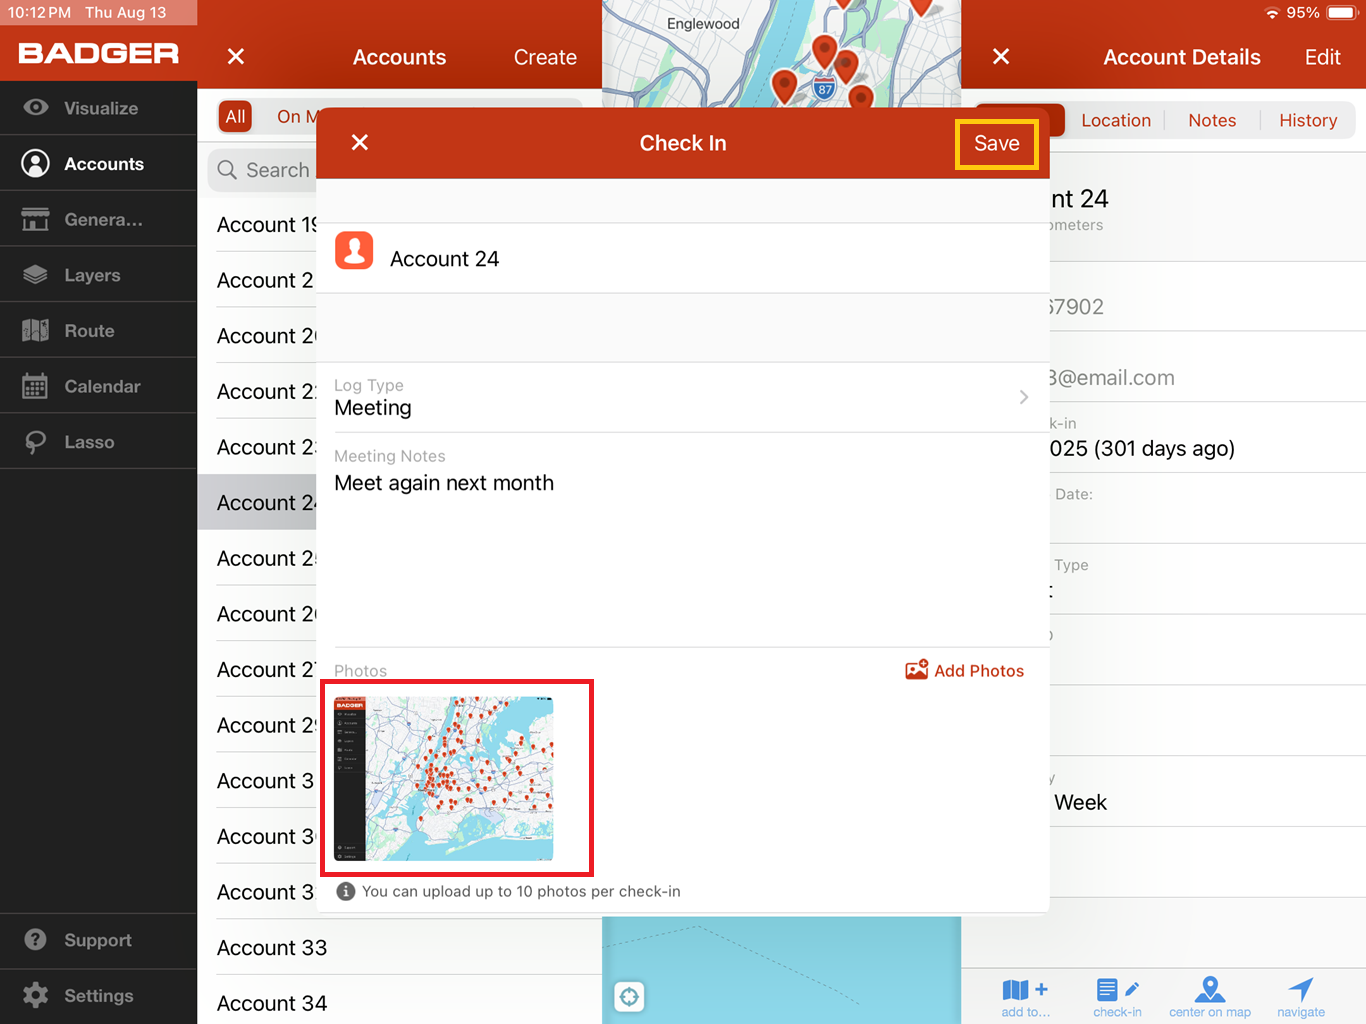Click the Account 24 orange avatar icon

(x=354, y=251)
